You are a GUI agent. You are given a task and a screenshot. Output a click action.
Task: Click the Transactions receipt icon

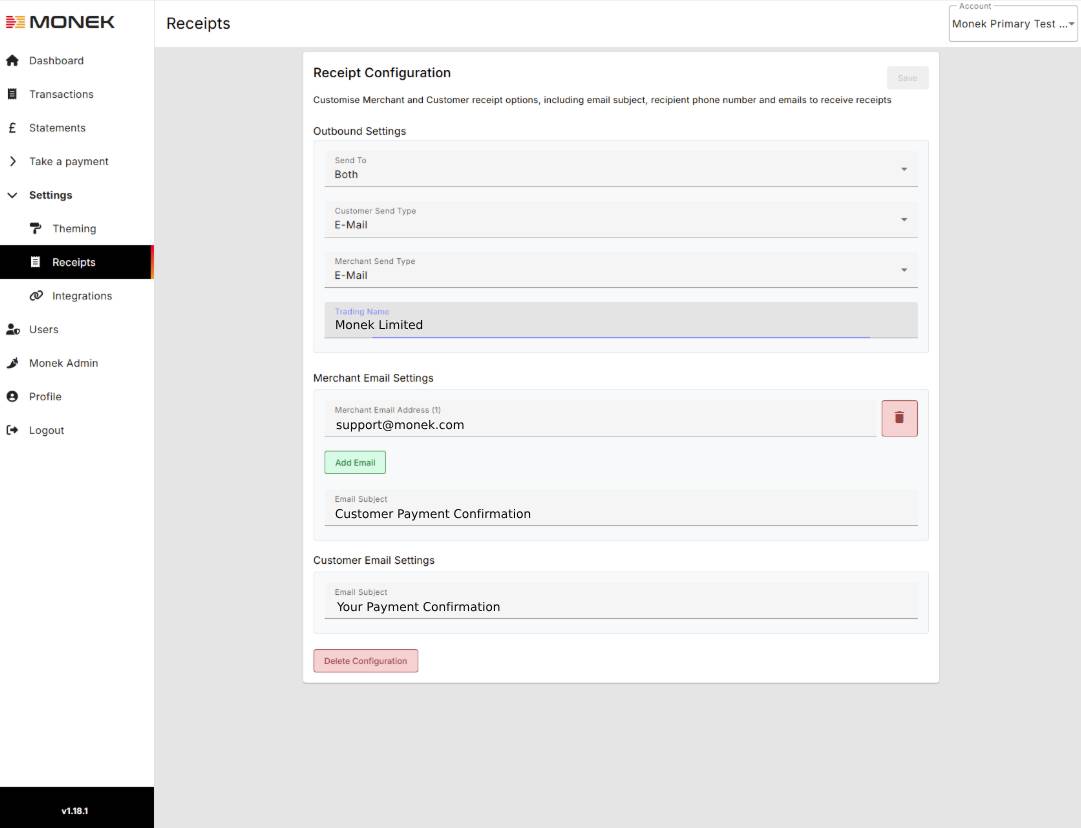tap(12, 94)
